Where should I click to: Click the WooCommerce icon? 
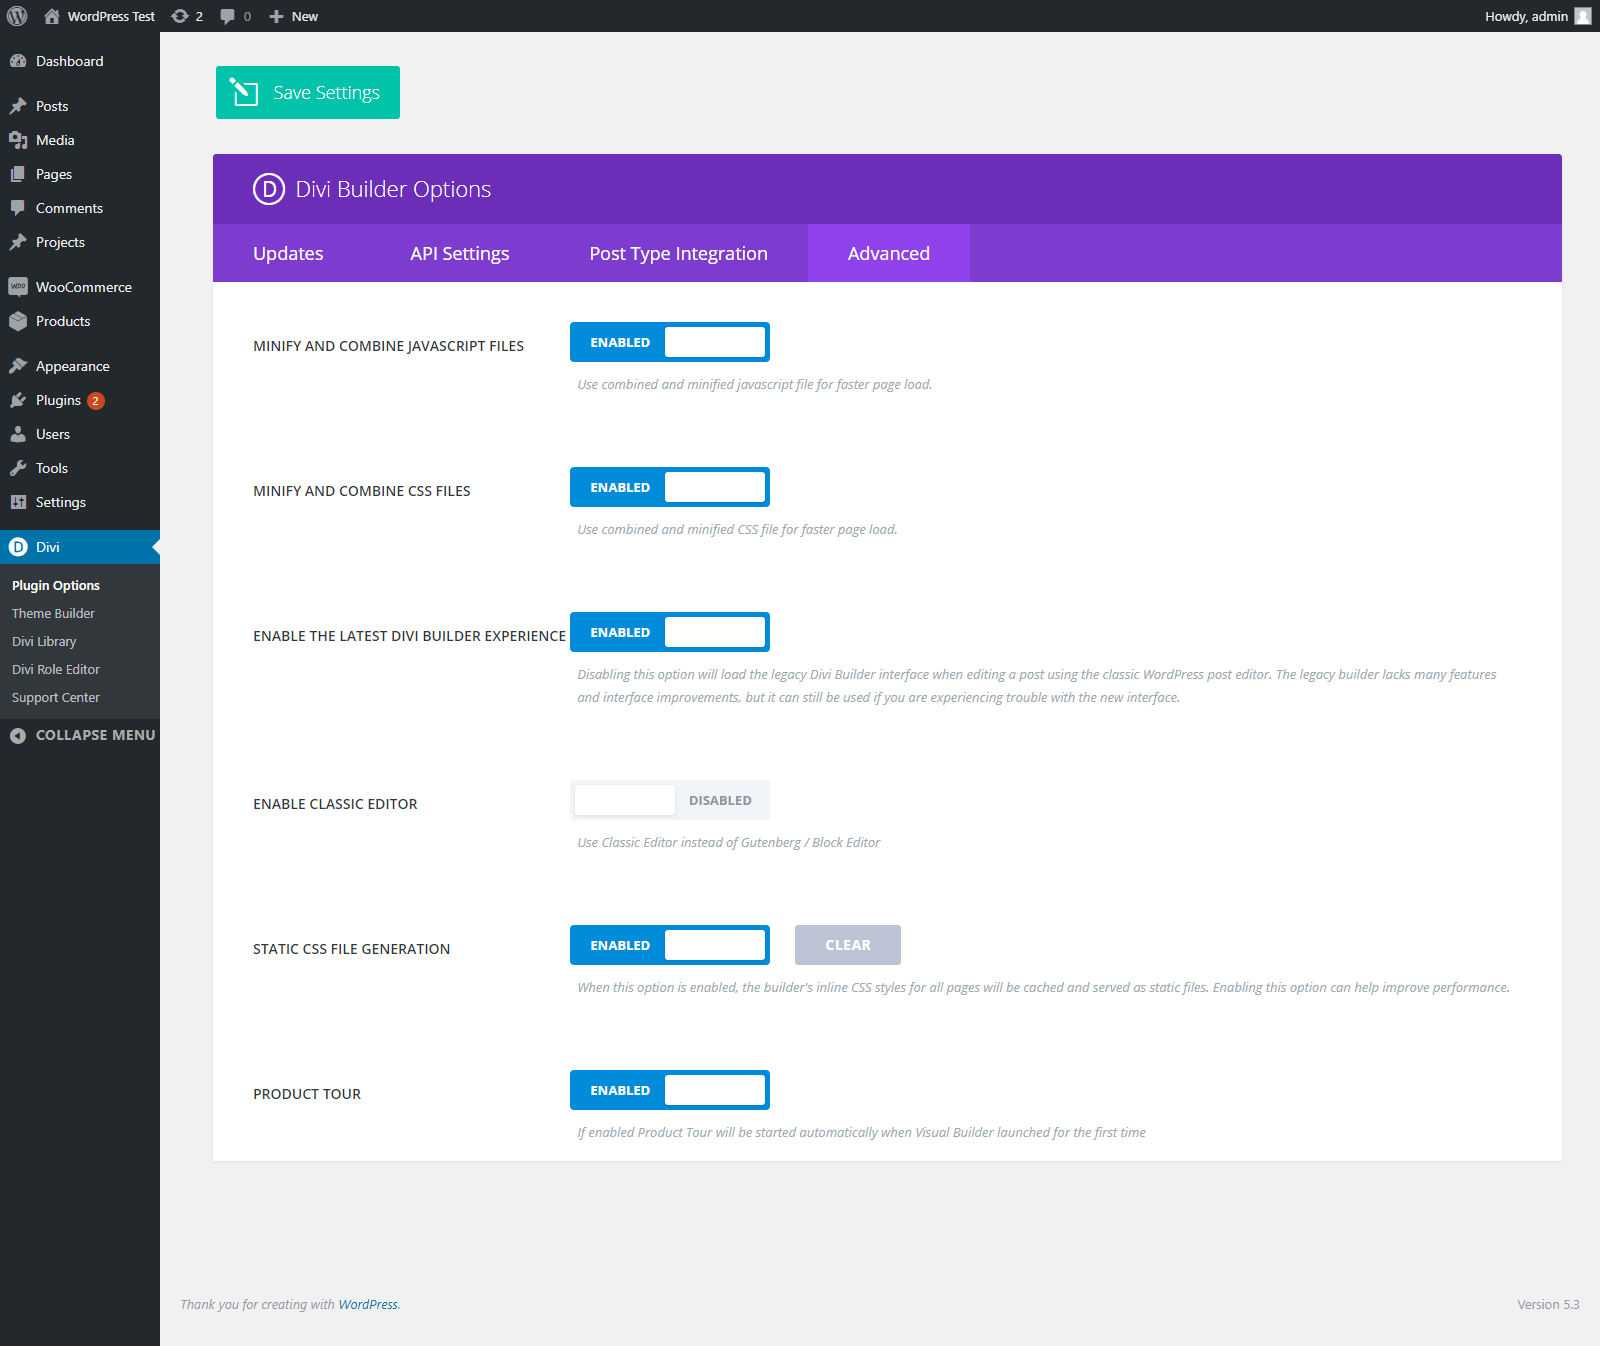pos(18,287)
